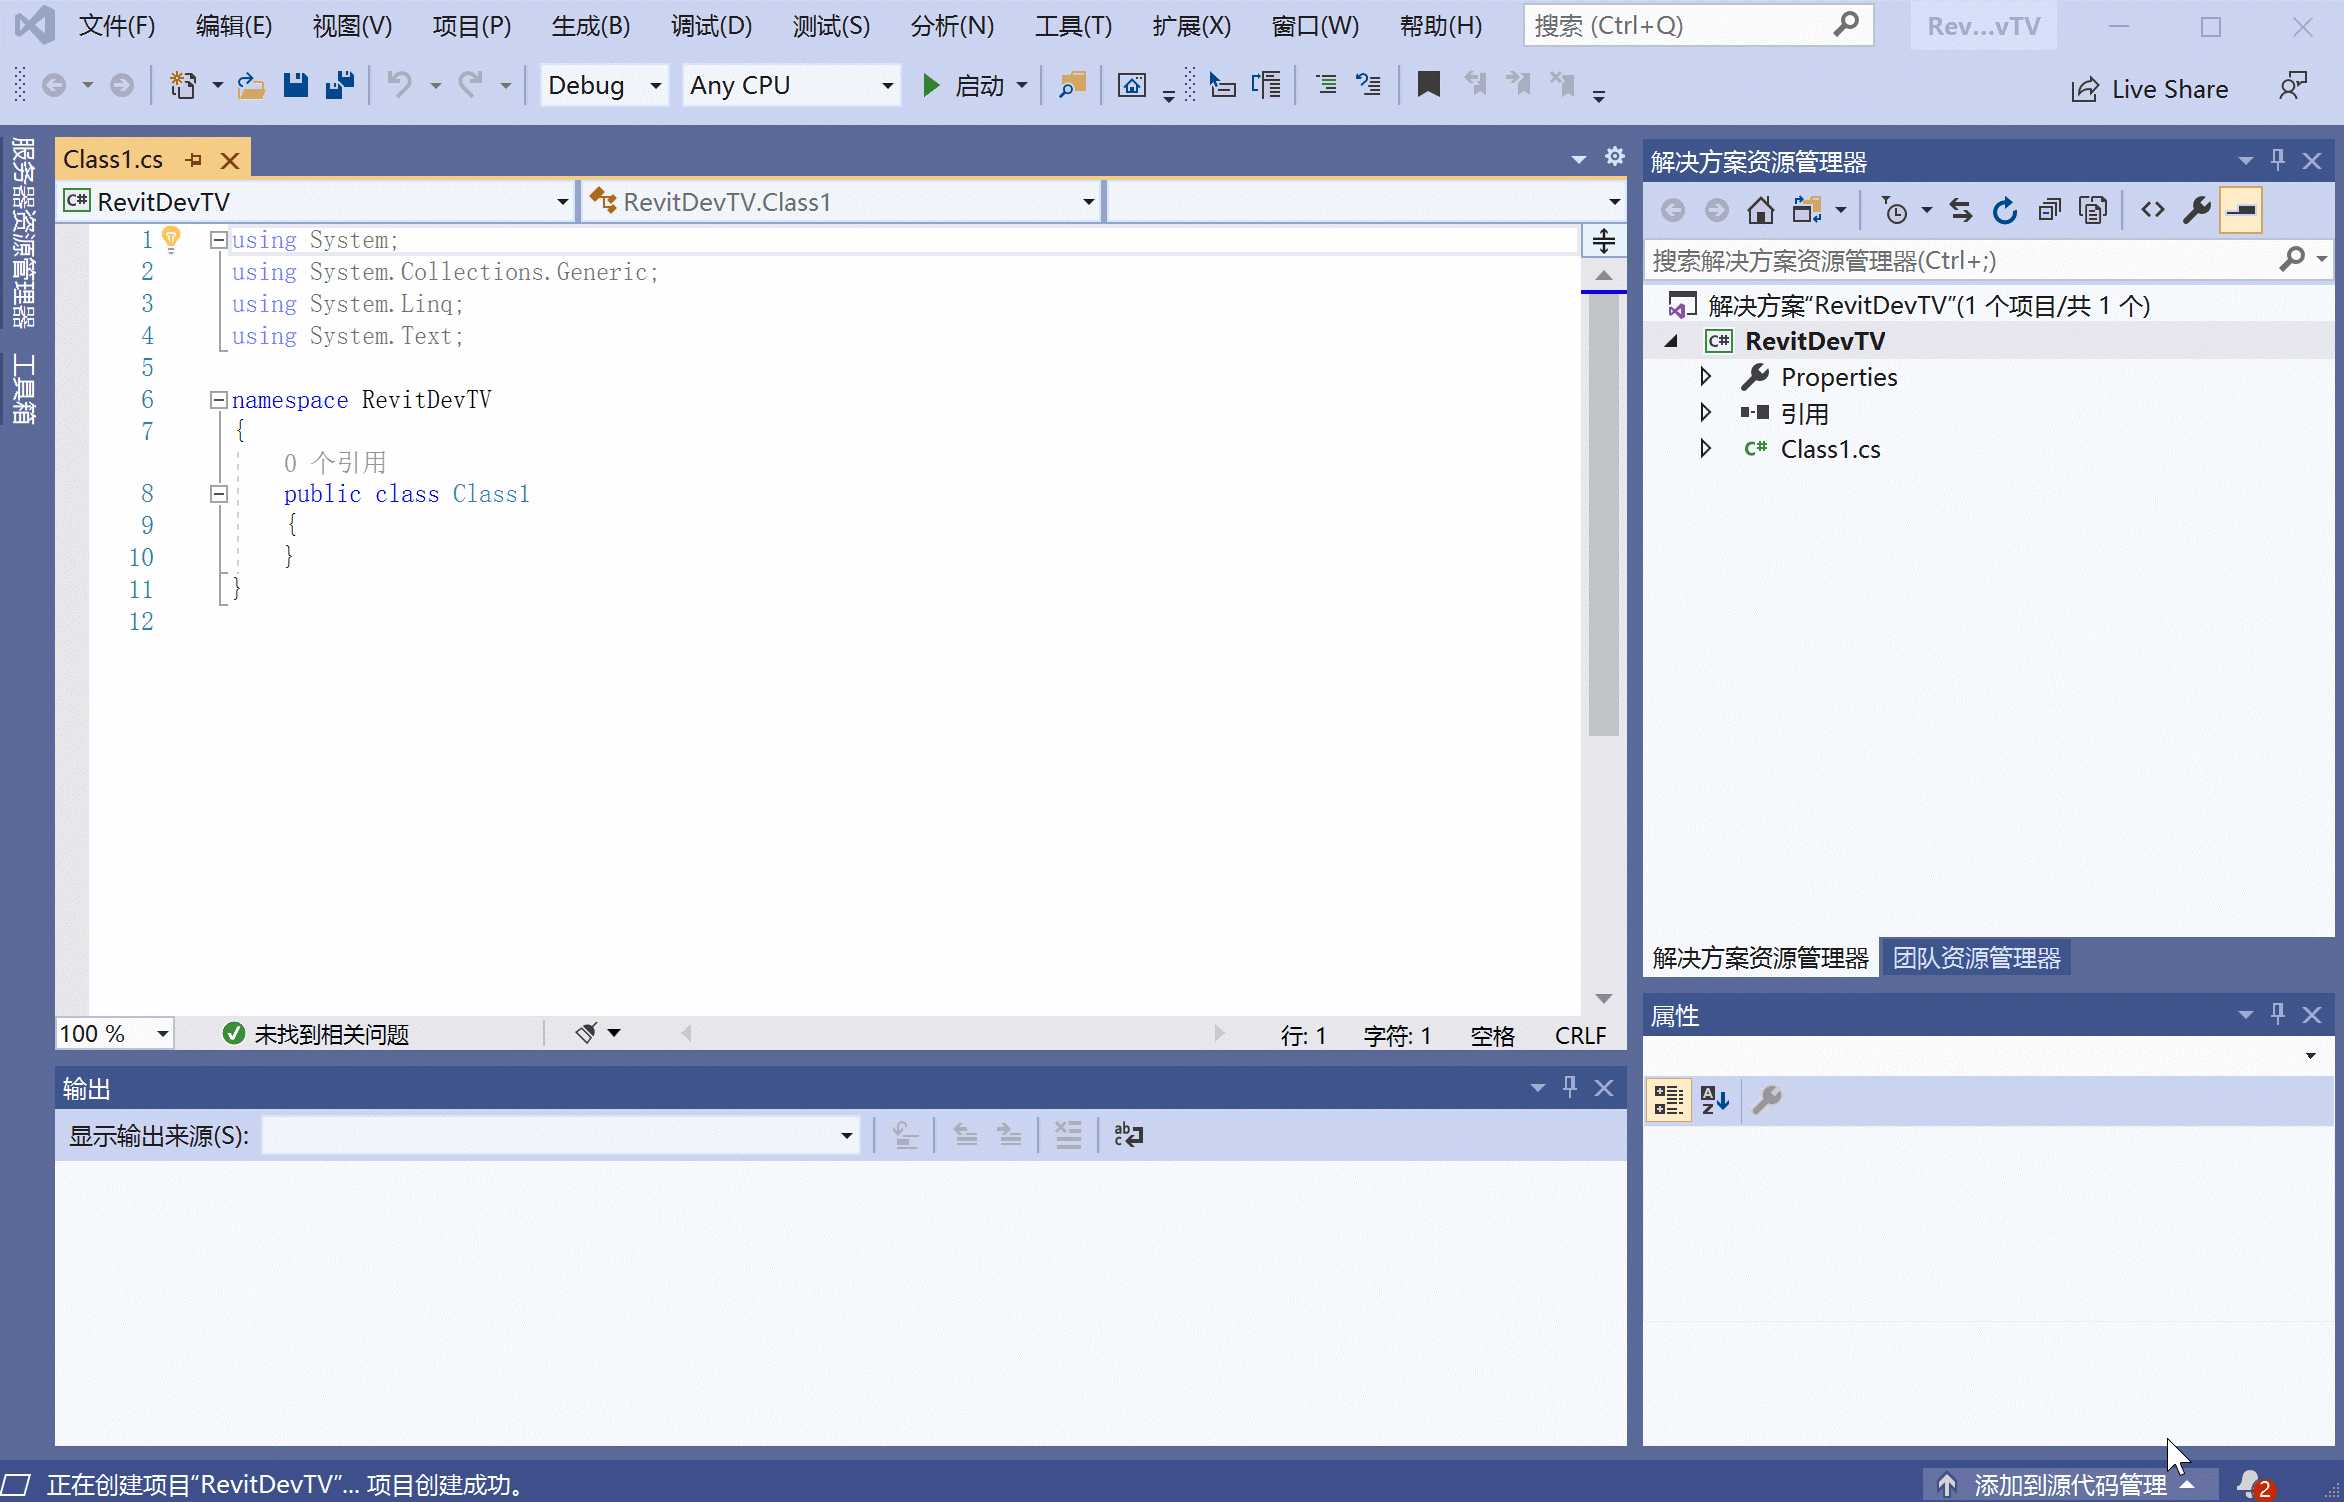Image resolution: width=2344 pixels, height=1502 pixels.
Task: Click the comment out lines icon
Action: [1326, 86]
